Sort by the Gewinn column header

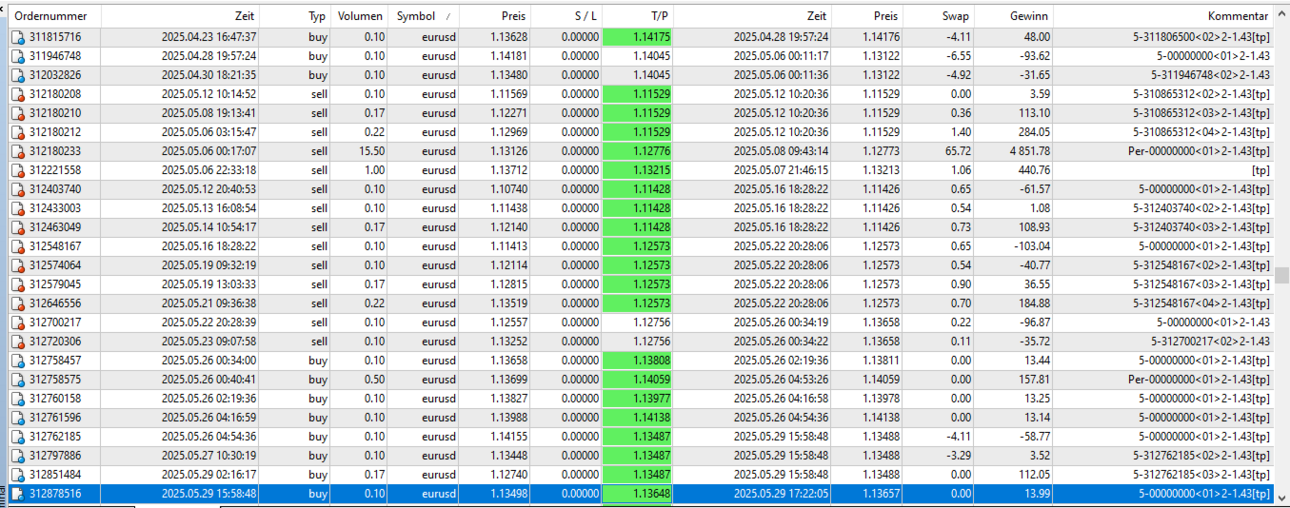click(1015, 16)
